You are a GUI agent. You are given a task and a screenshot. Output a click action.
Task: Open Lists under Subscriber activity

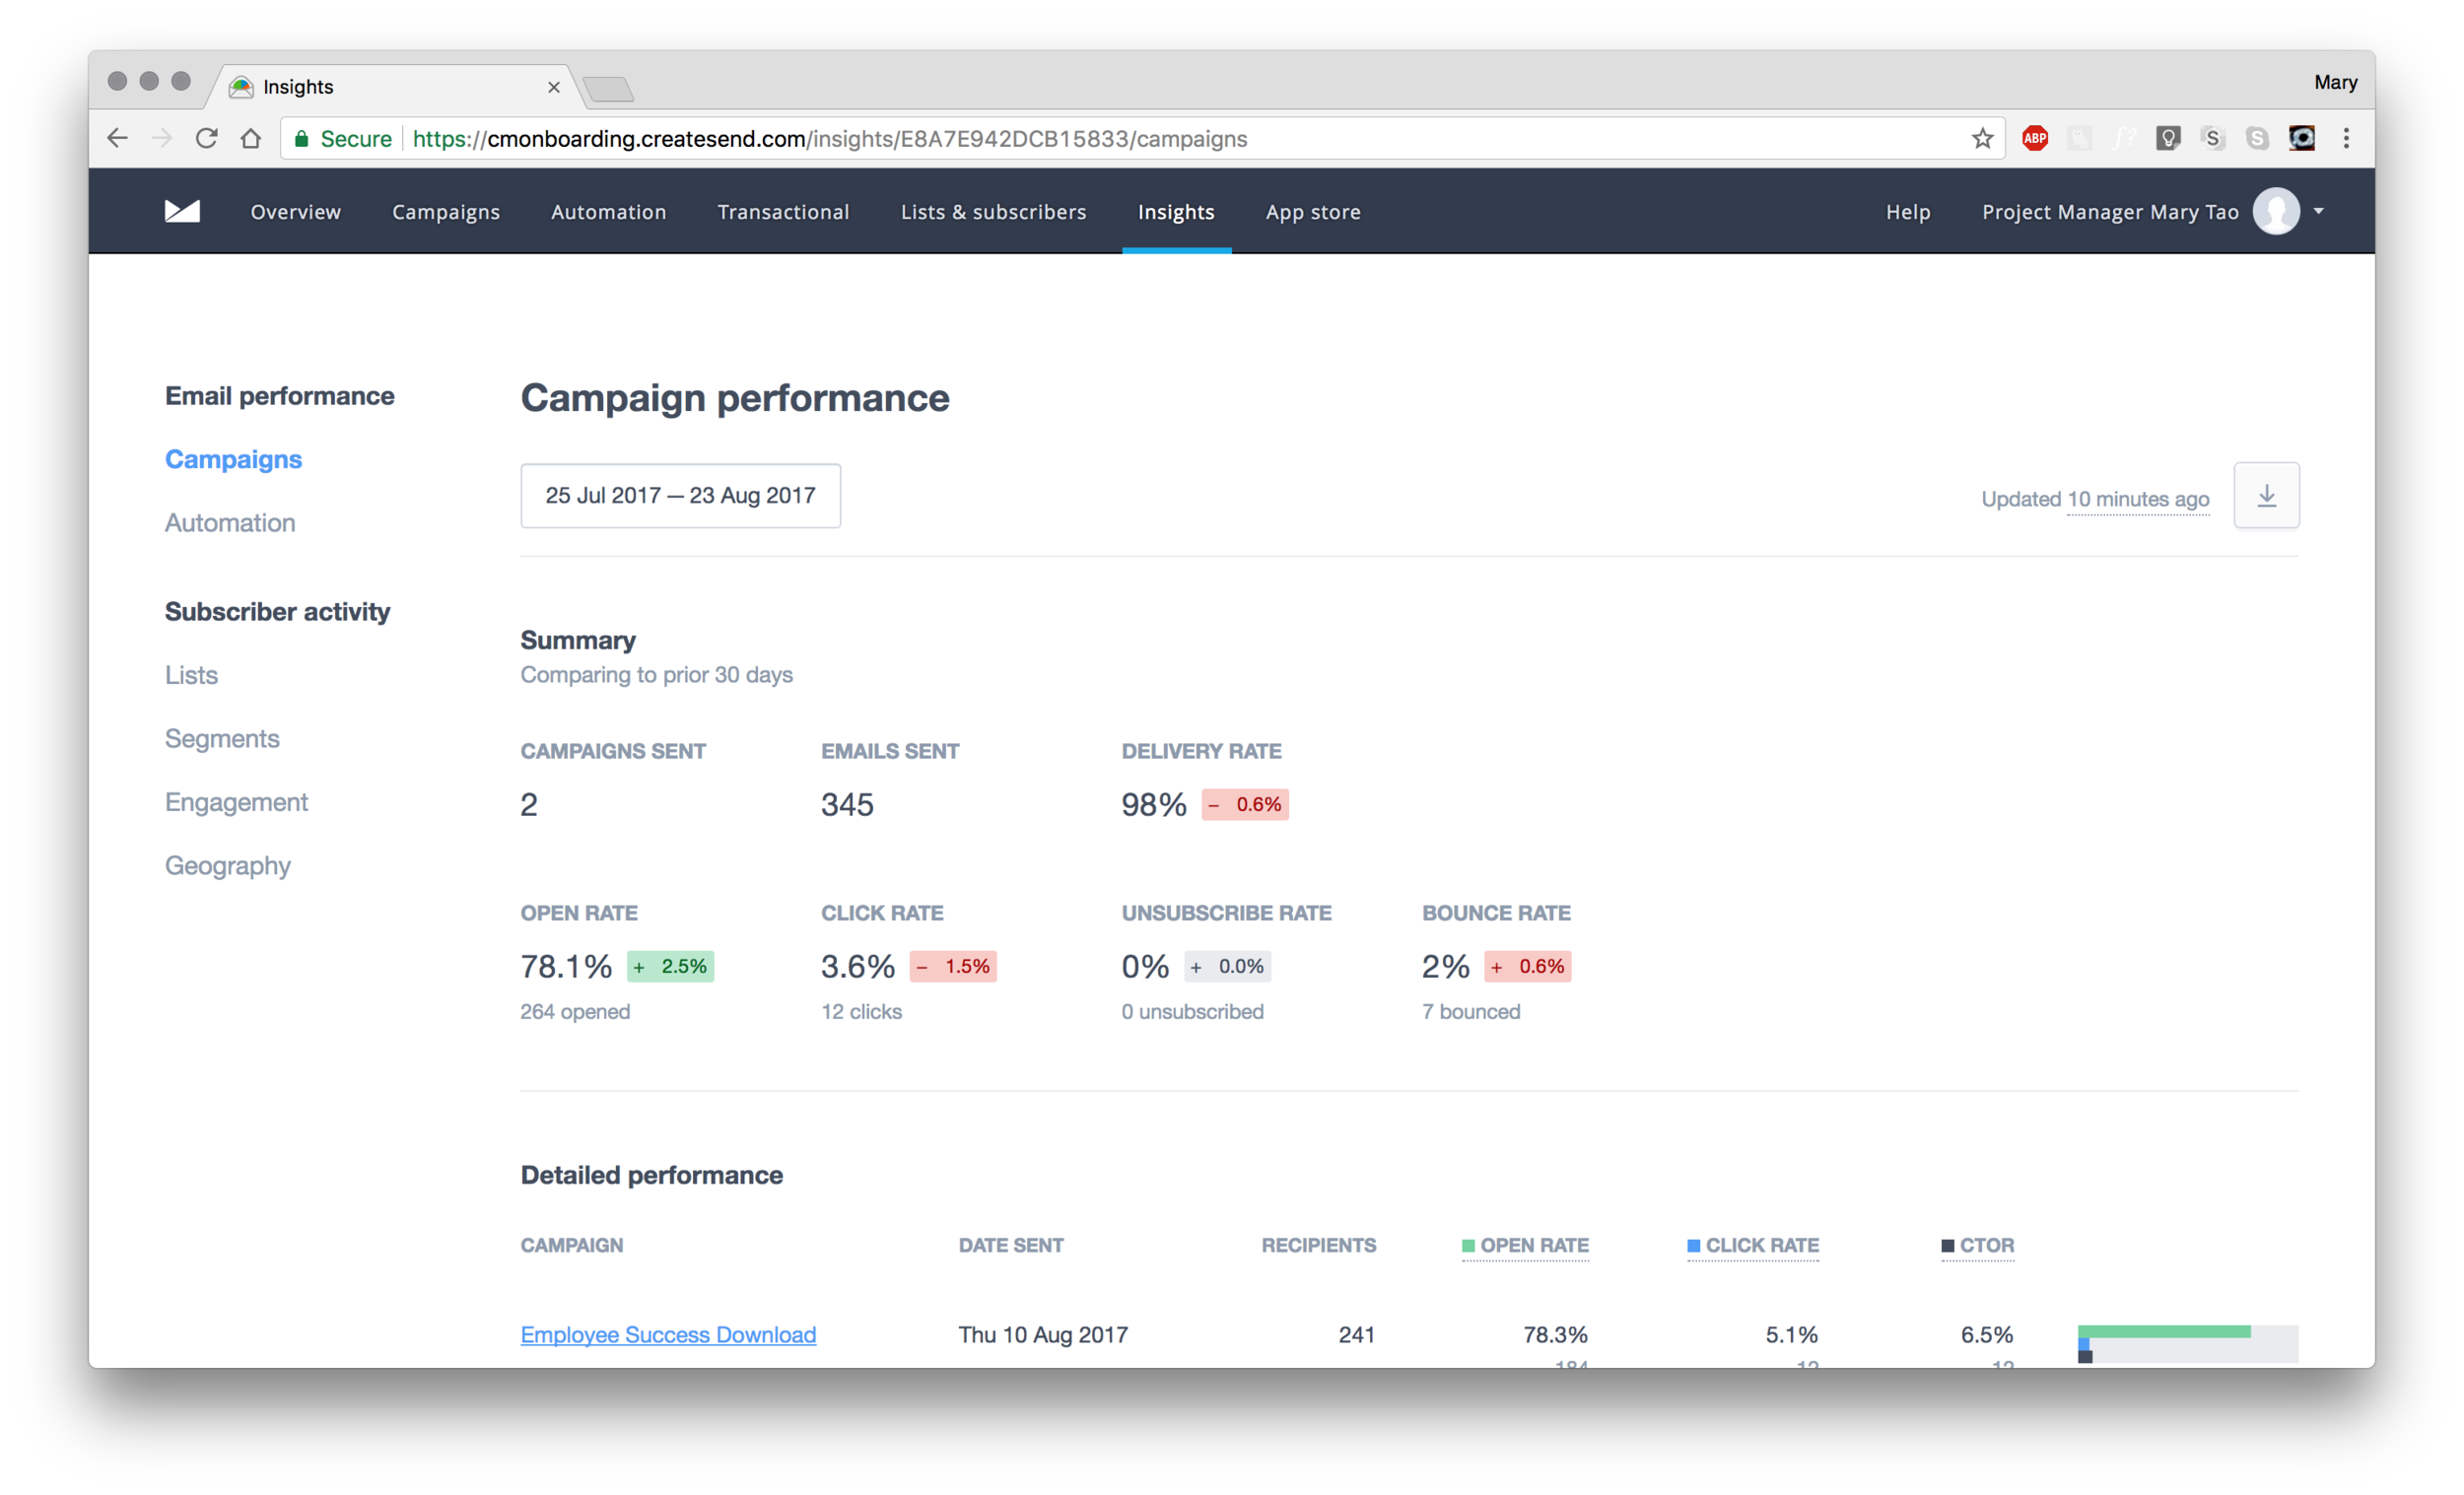point(191,675)
